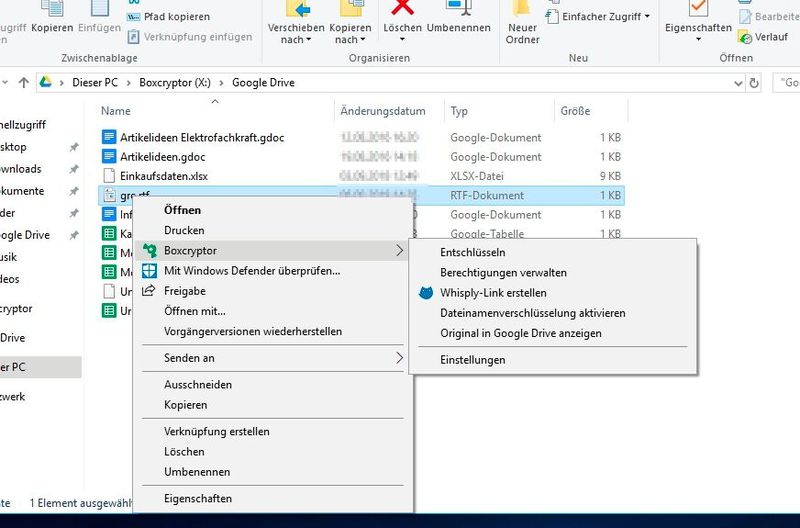Open the Boxcryptor submenu entry
This screenshot has width=800, height=528.
pyautogui.click(x=271, y=250)
